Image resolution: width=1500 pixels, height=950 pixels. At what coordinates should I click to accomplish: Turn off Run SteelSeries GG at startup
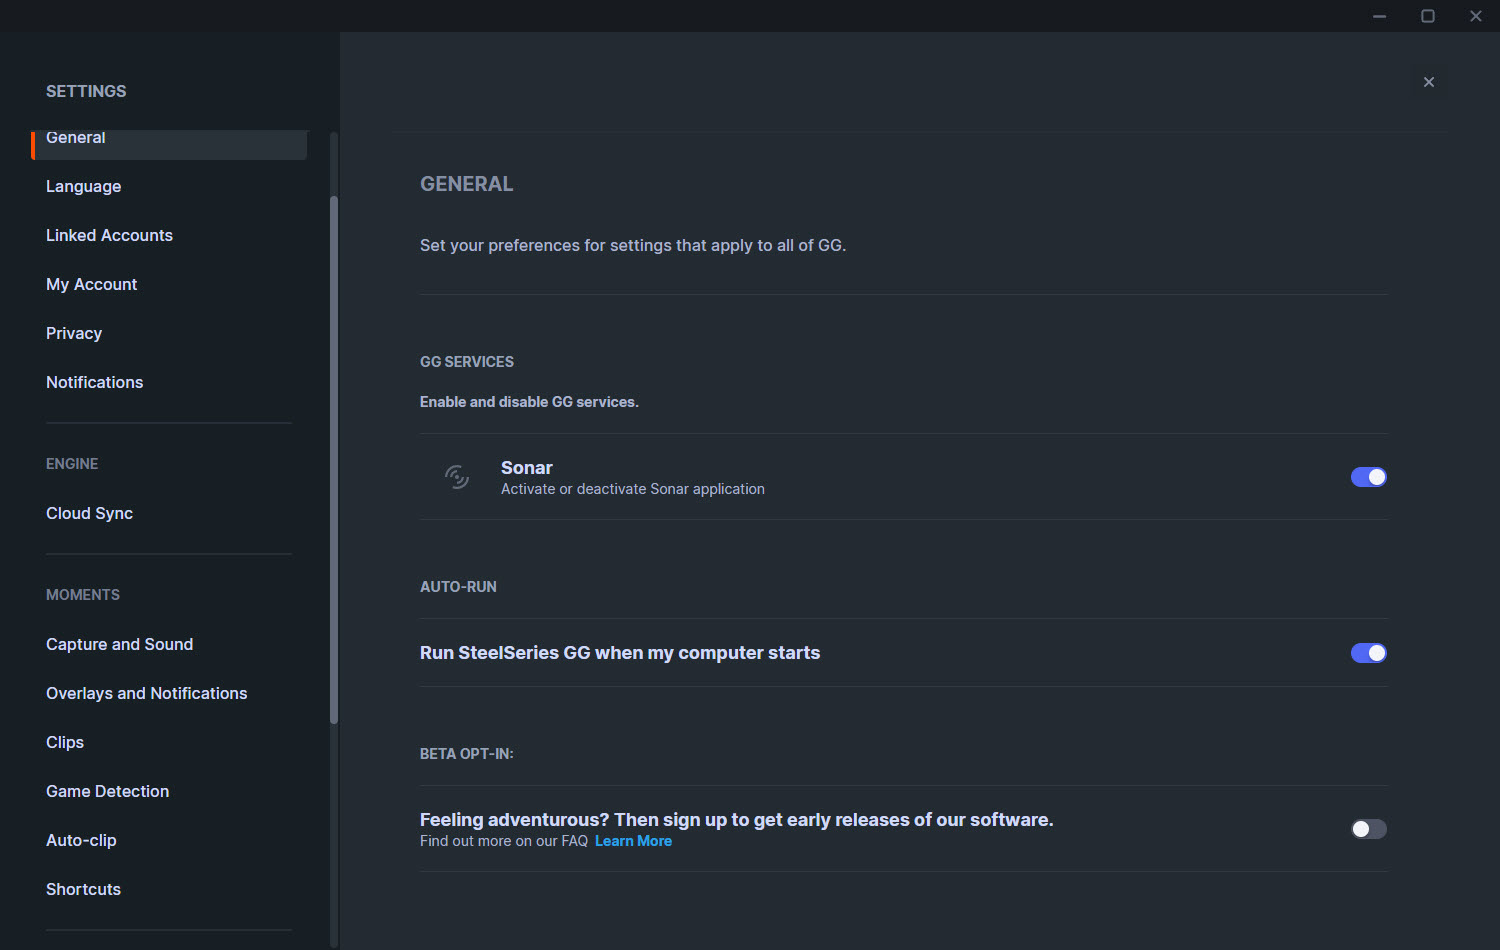[x=1368, y=653]
